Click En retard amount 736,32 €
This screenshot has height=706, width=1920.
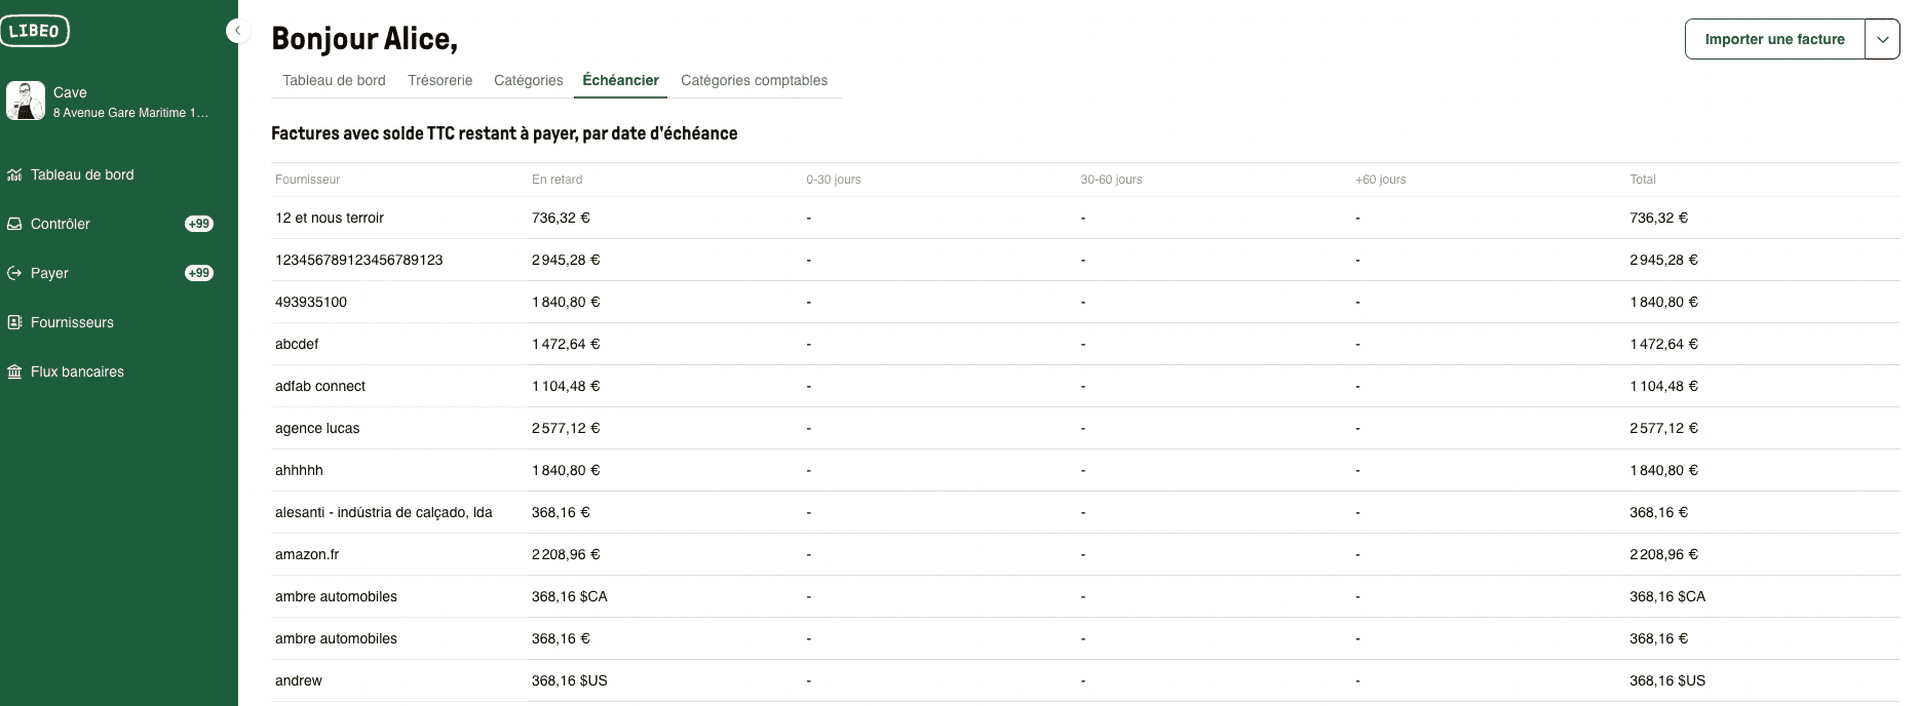click(561, 218)
